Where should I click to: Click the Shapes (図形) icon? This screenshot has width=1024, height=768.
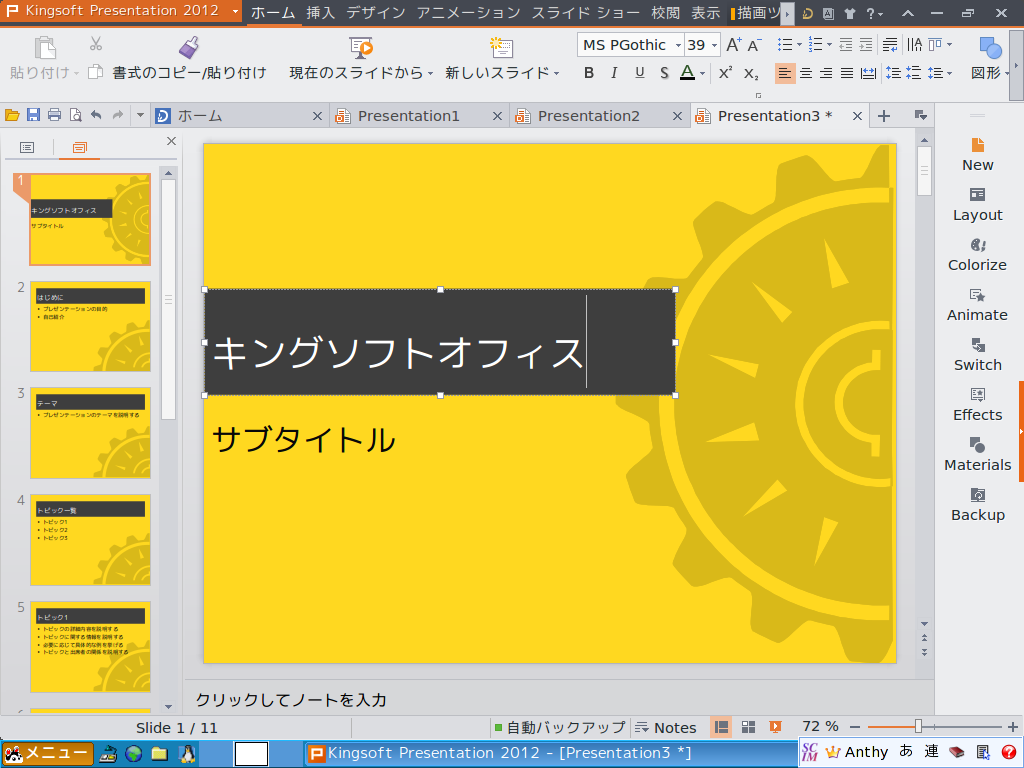(x=990, y=47)
